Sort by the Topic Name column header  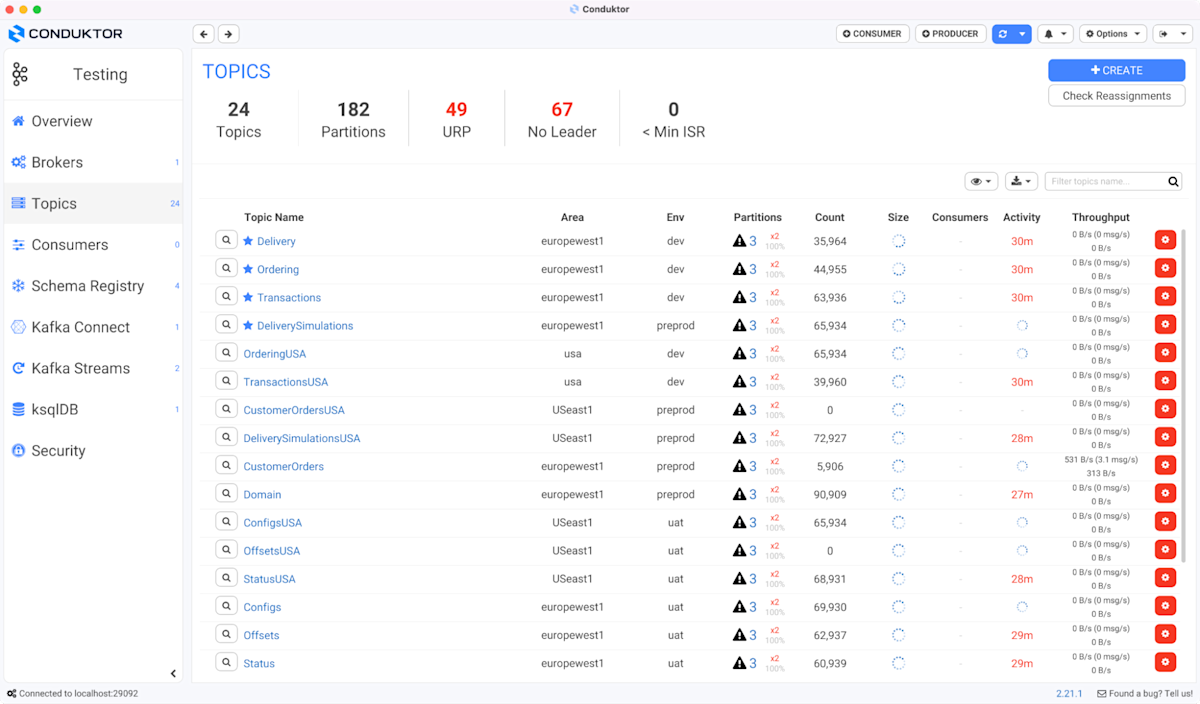coord(274,217)
